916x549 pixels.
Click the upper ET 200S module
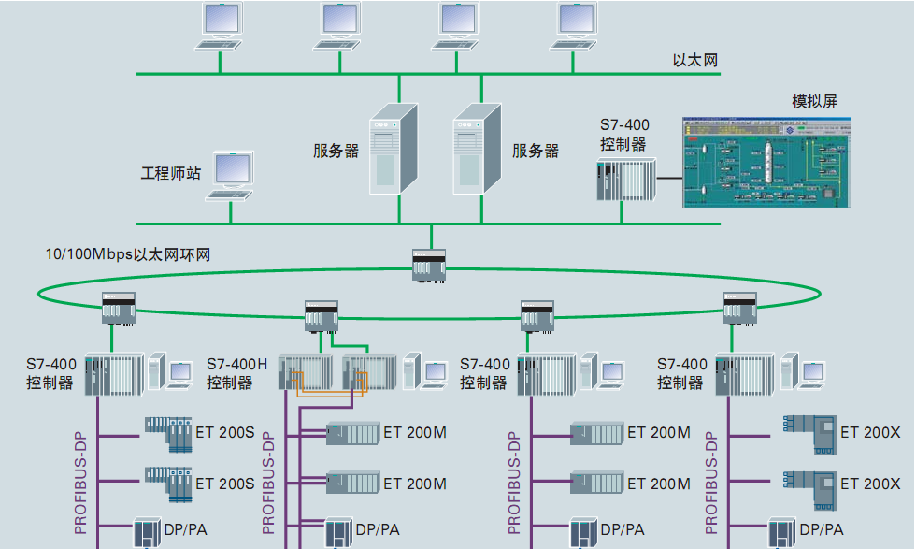168,433
